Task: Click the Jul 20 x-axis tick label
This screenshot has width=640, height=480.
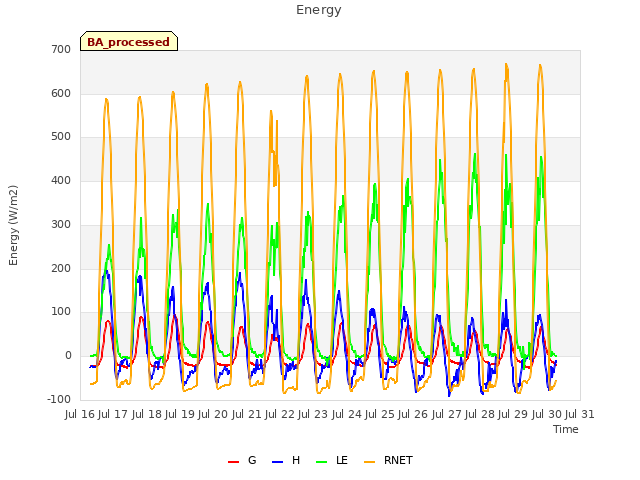Action: (x=213, y=415)
